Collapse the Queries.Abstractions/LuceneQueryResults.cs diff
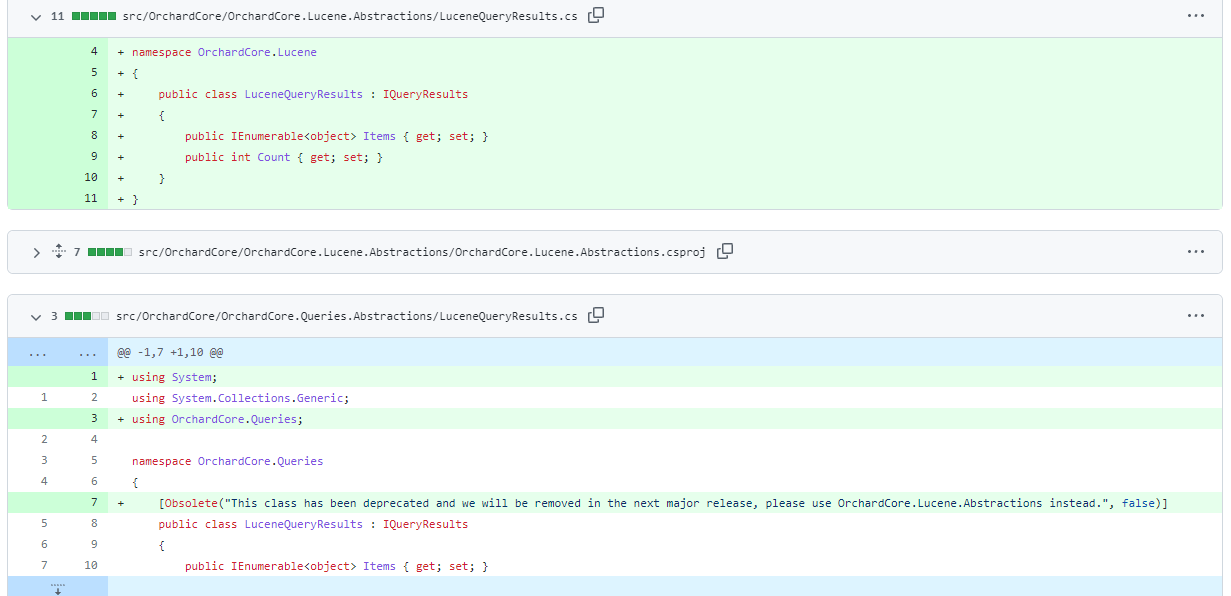Viewport: 1231px width, 596px height. point(36,316)
